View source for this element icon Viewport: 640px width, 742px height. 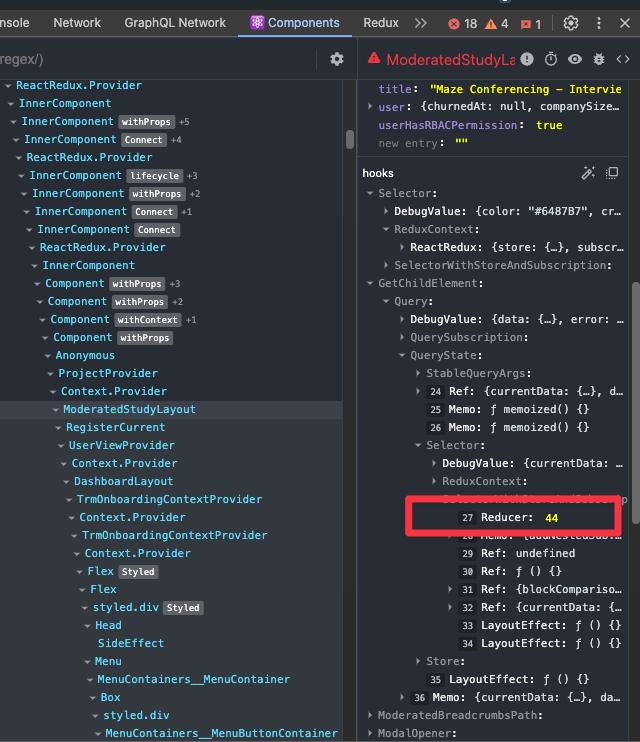click(x=622, y=59)
